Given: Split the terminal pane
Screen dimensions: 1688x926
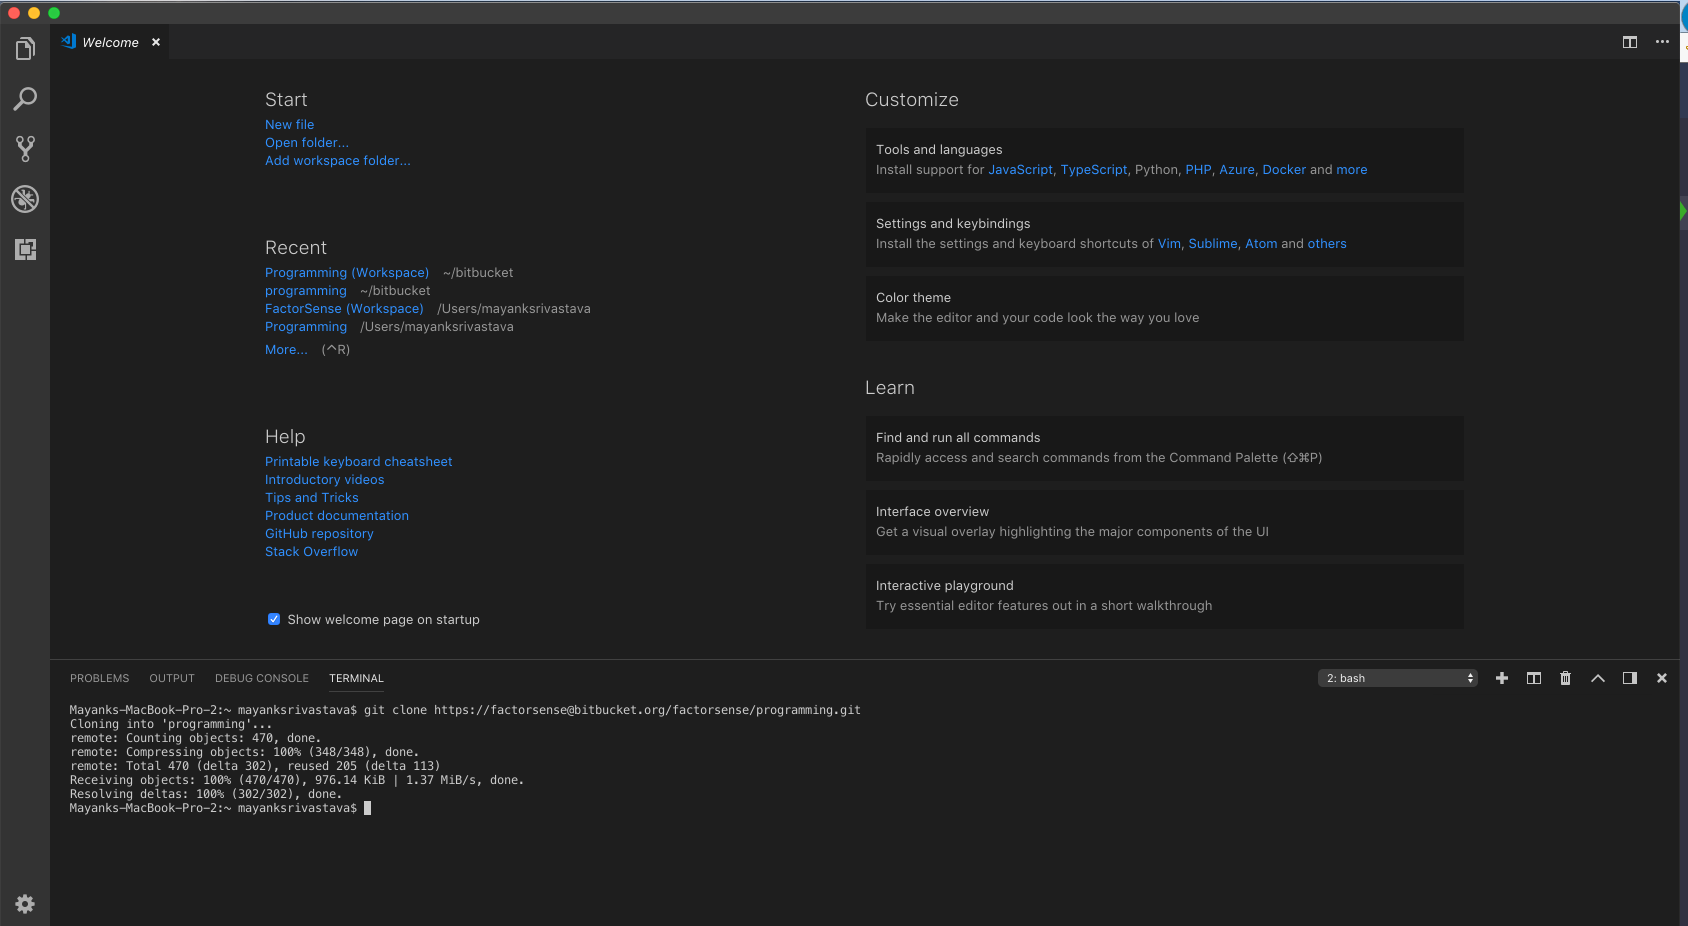Looking at the screenshot, I should [1534, 678].
